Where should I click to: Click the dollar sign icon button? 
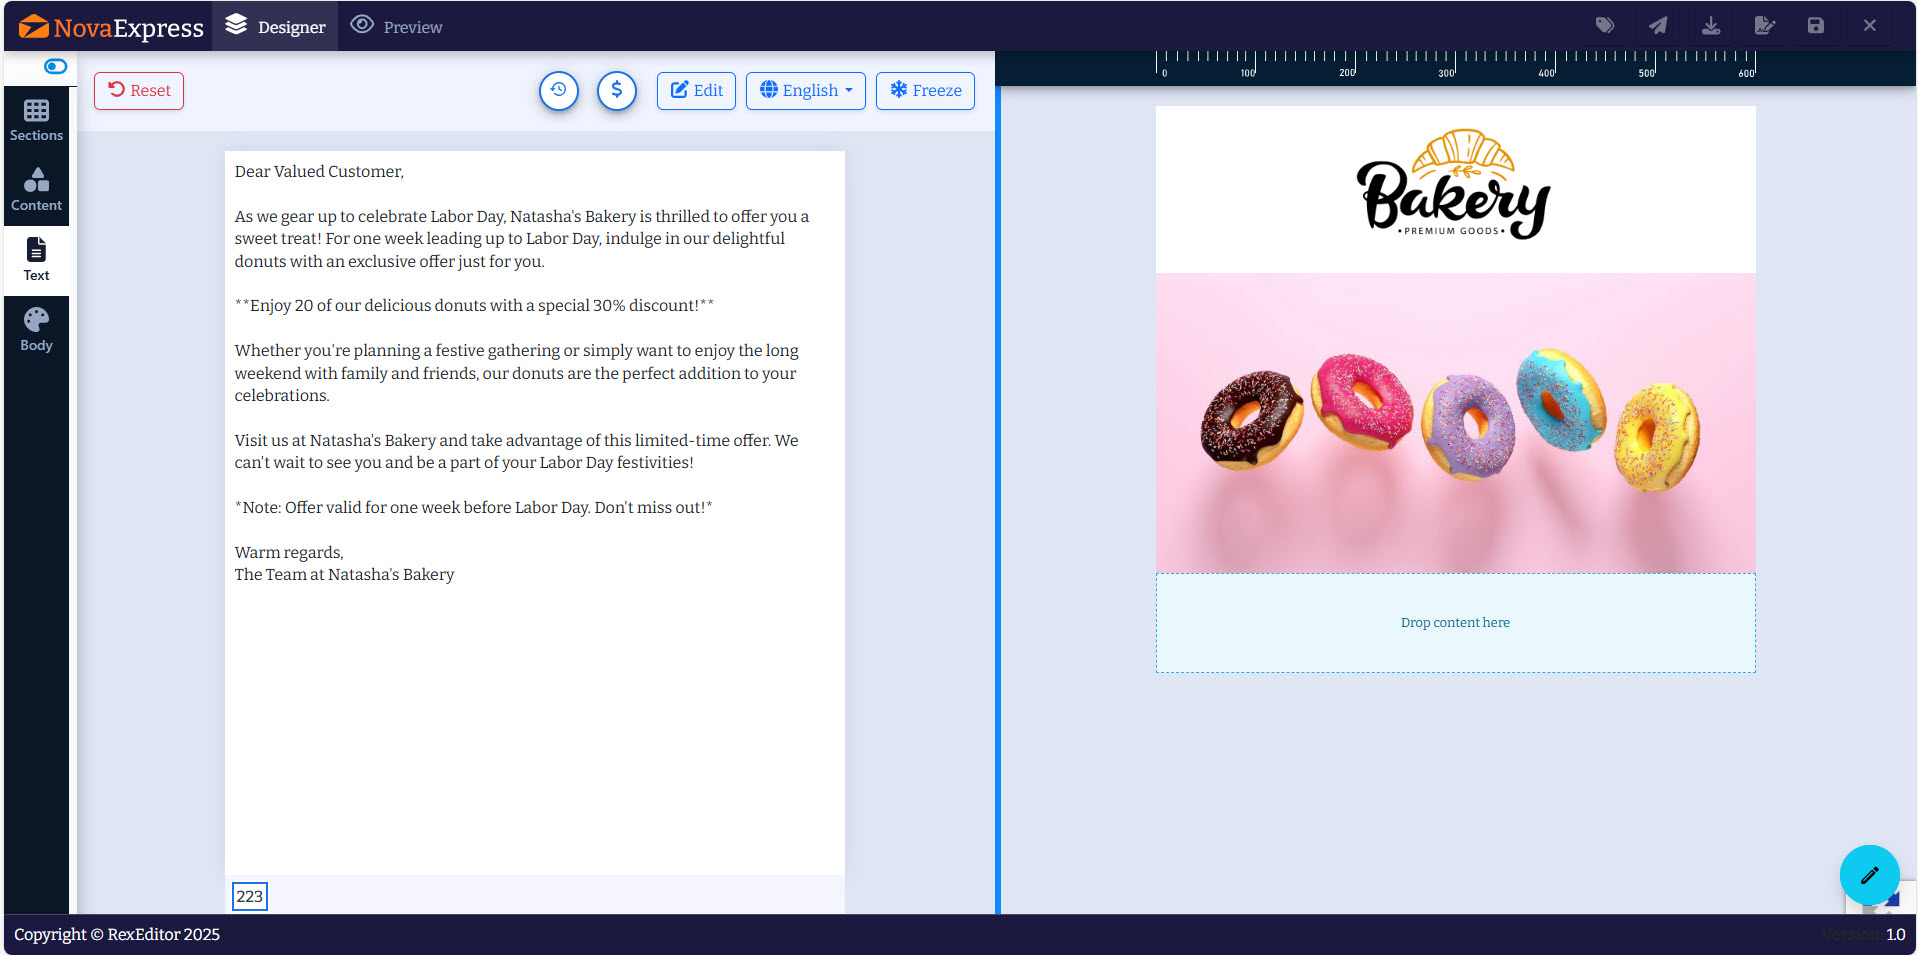click(617, 91)
